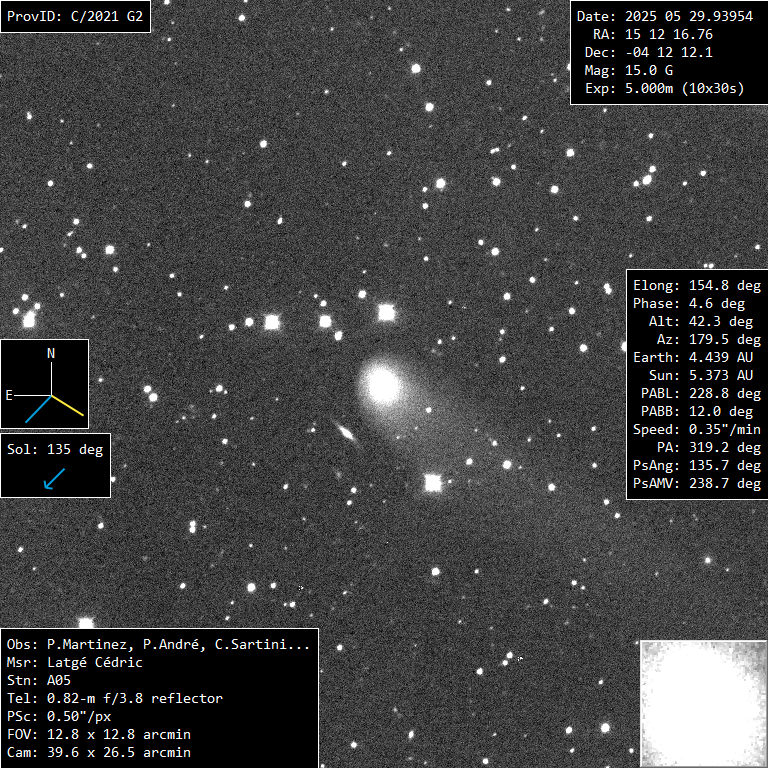Select the Msr Latgé Cédric line
Screen dimensions: 768x768
coord(75,662)
